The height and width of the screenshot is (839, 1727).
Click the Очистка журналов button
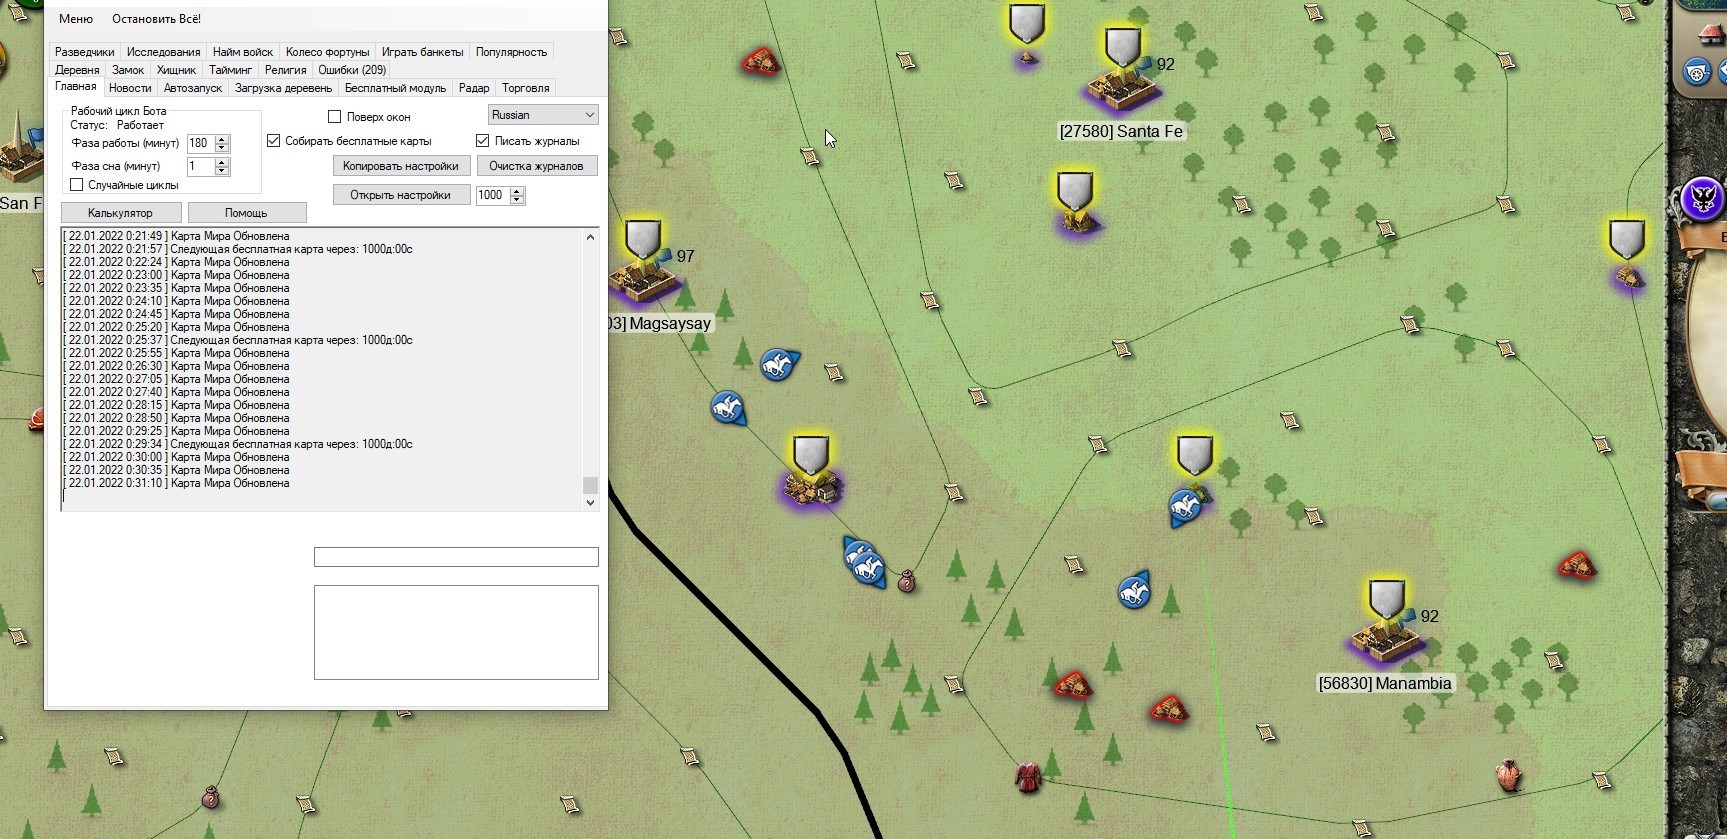click(x=536, y=166)
